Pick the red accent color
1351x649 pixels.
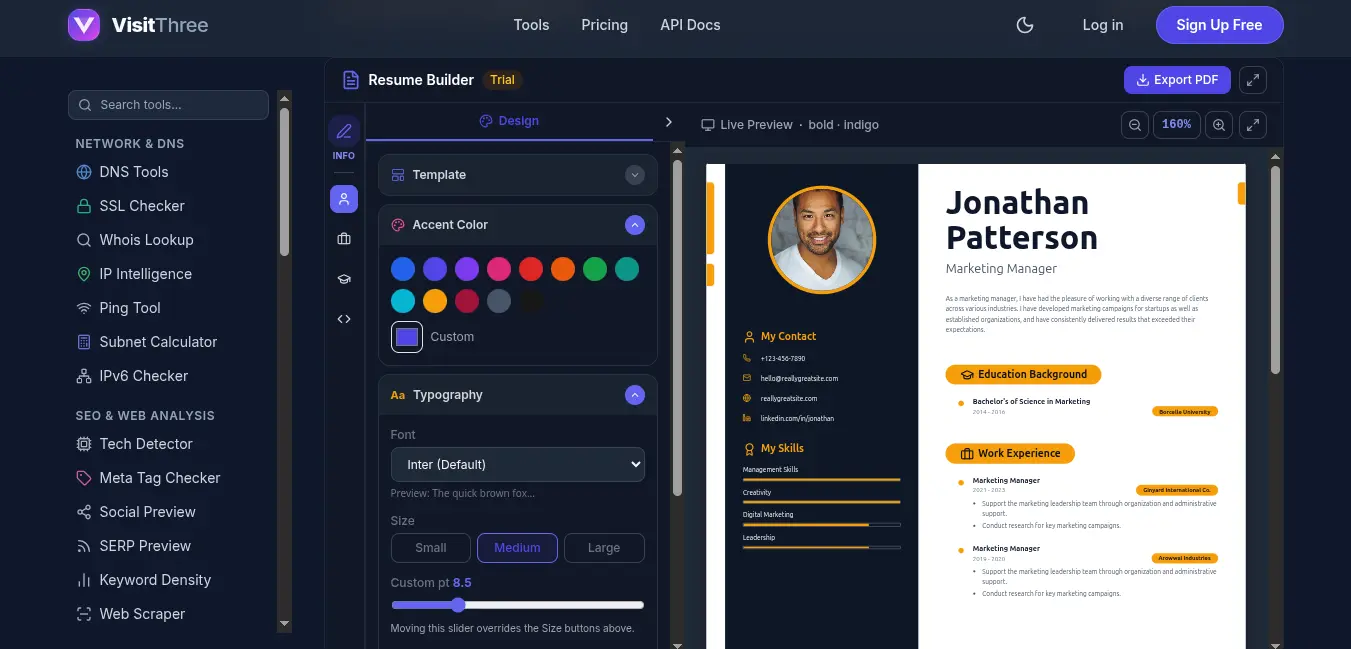click(x=531, y=269)
